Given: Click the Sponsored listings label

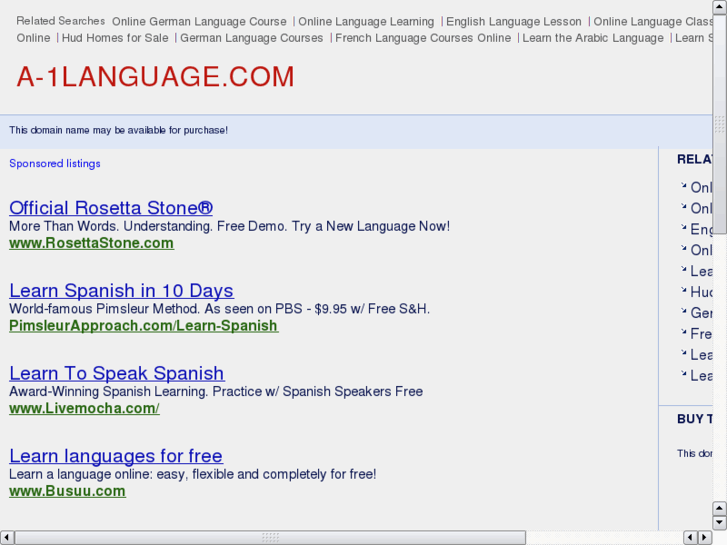Looking at the screenshot, I should click(55, 164).
